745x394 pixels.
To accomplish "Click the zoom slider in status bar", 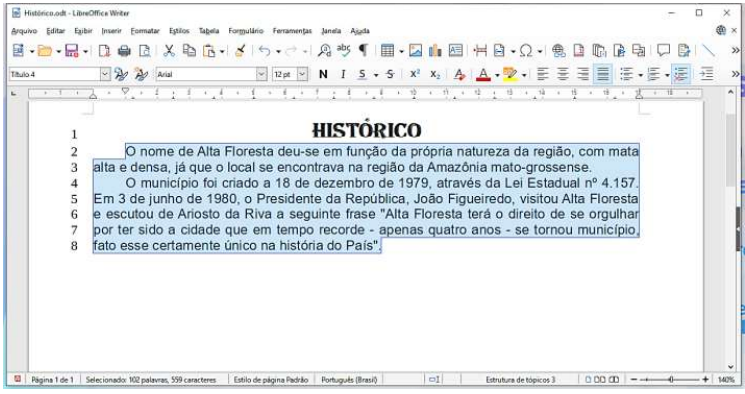I will pos(670,380).
